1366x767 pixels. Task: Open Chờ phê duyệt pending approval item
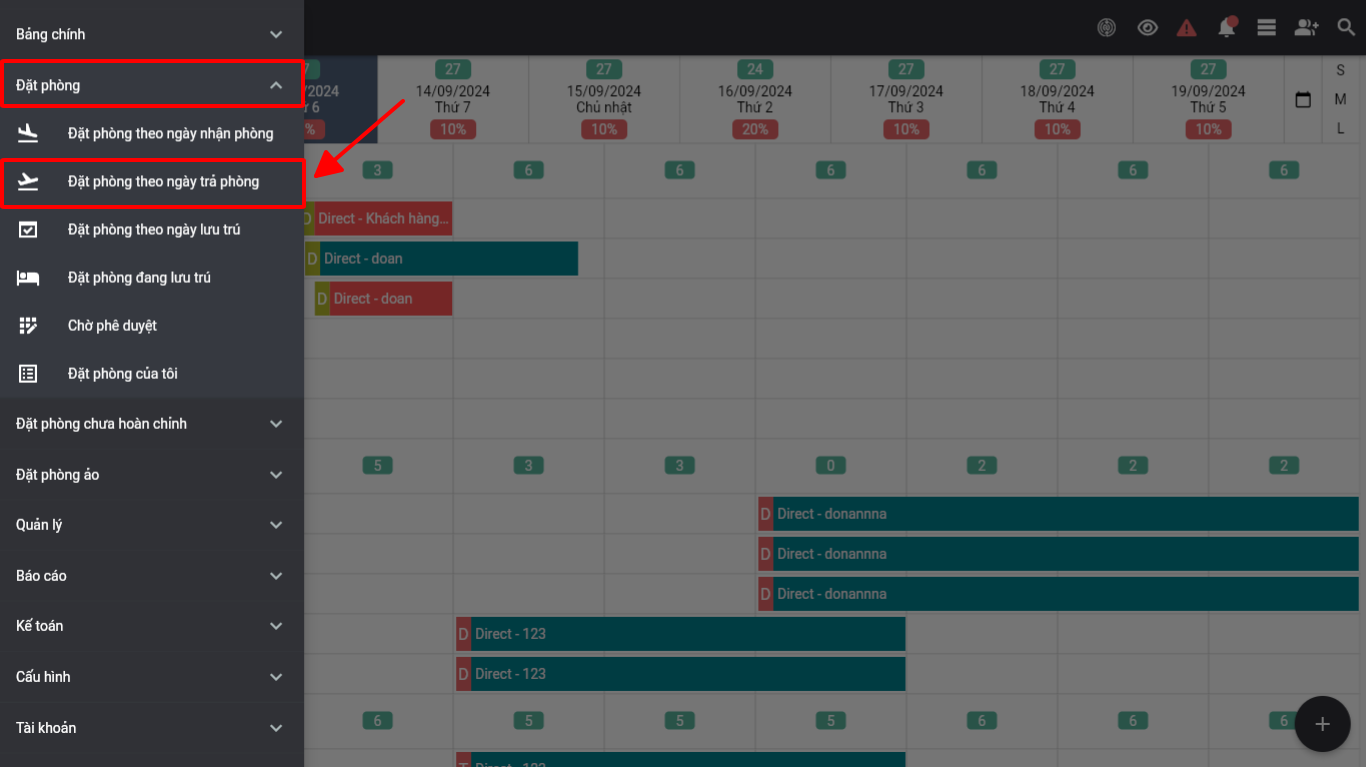point(152,325)
